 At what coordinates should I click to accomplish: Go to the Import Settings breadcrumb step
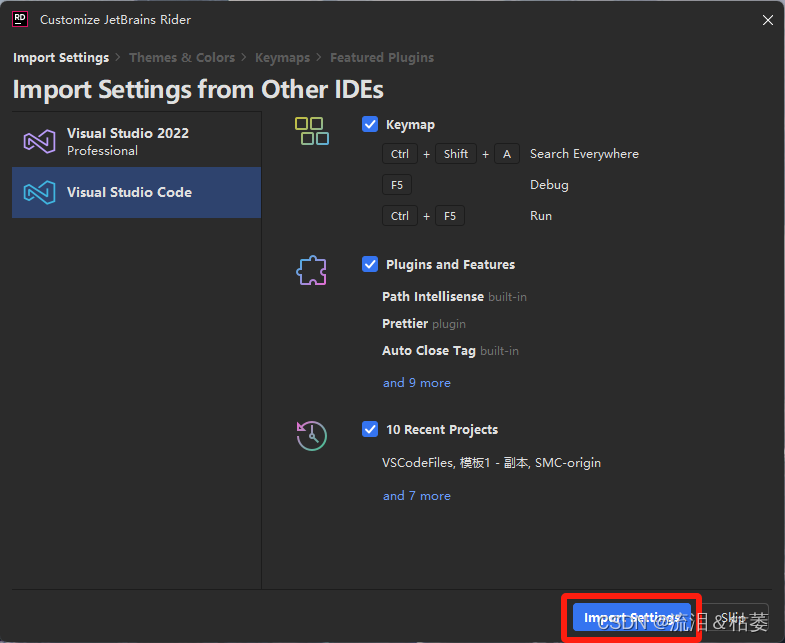tap(61, 58)
